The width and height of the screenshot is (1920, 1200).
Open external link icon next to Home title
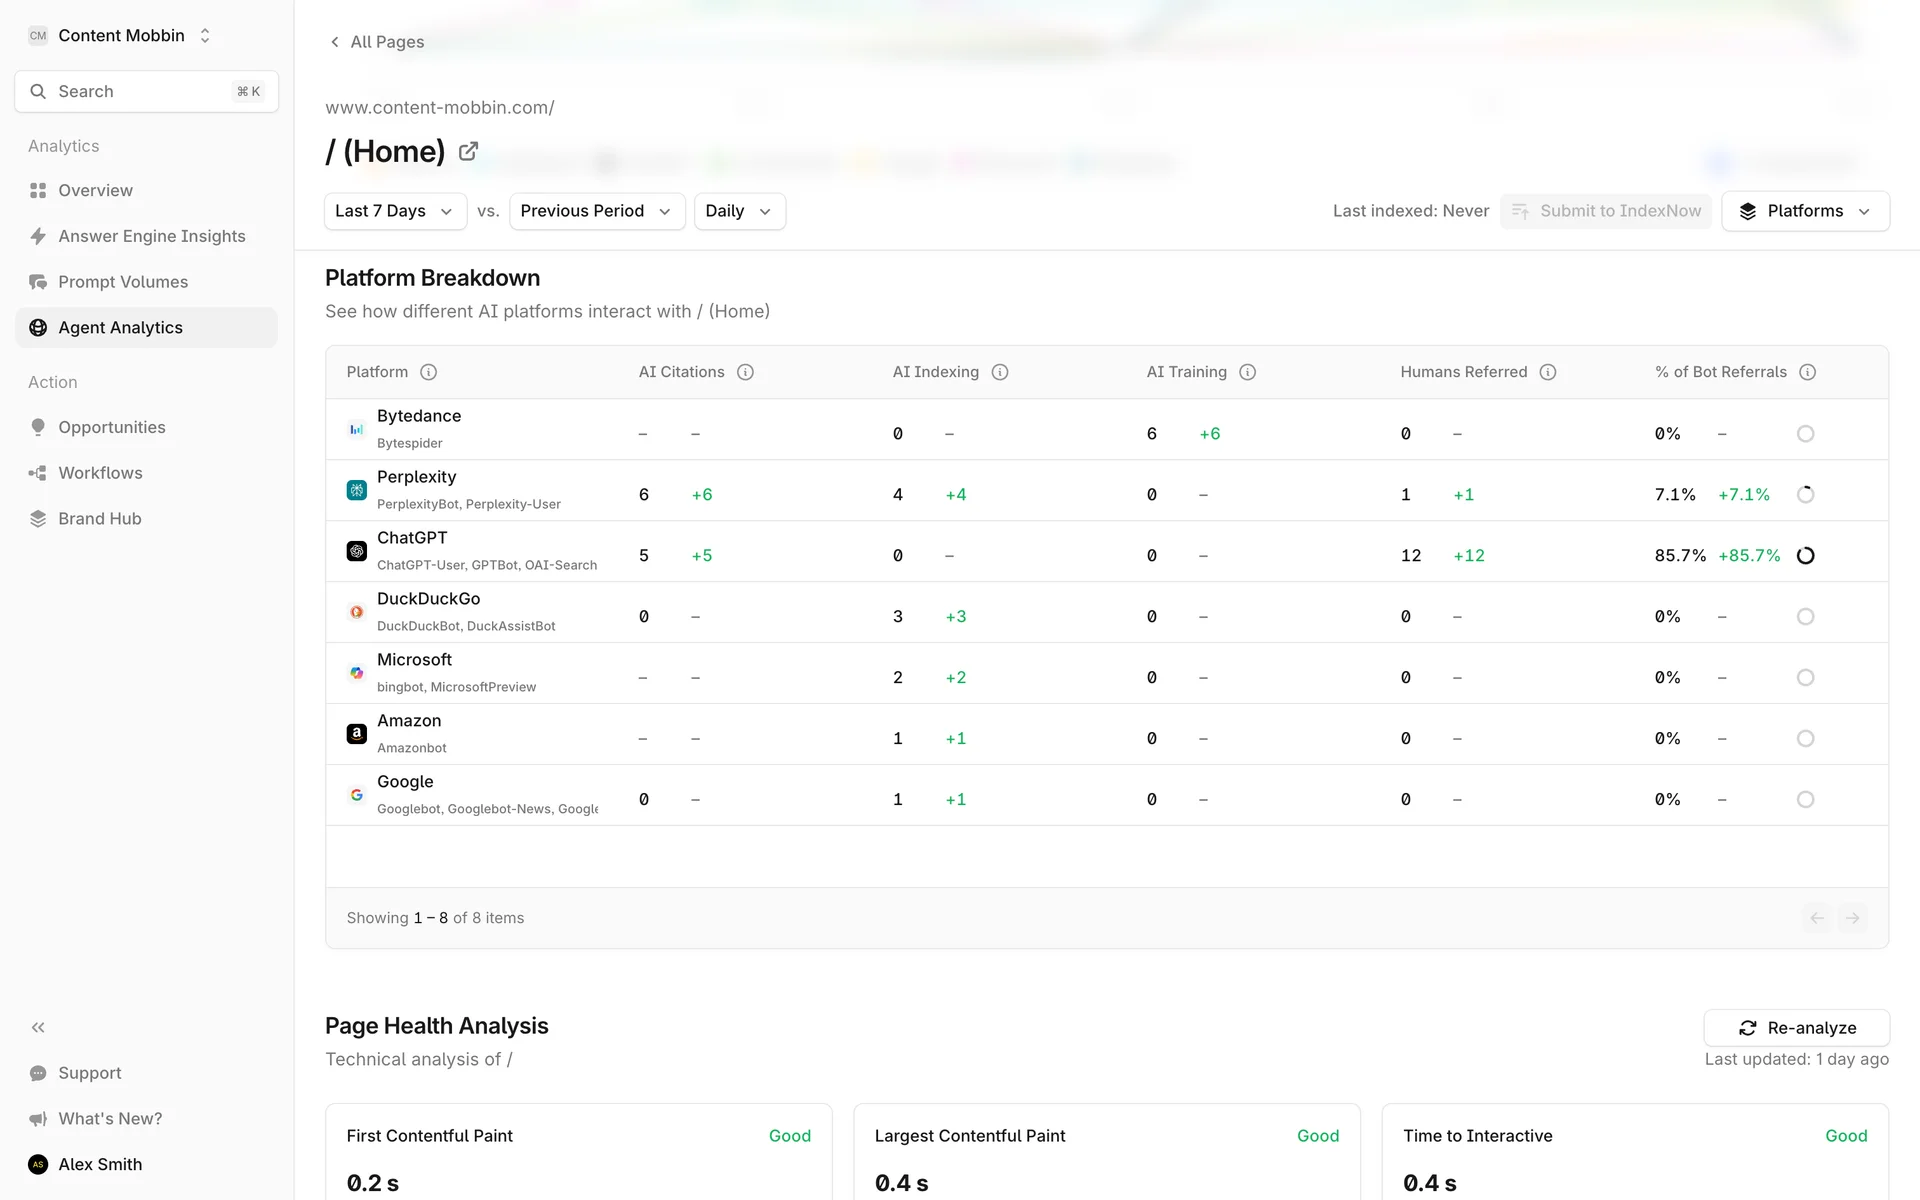pos(468,152)
